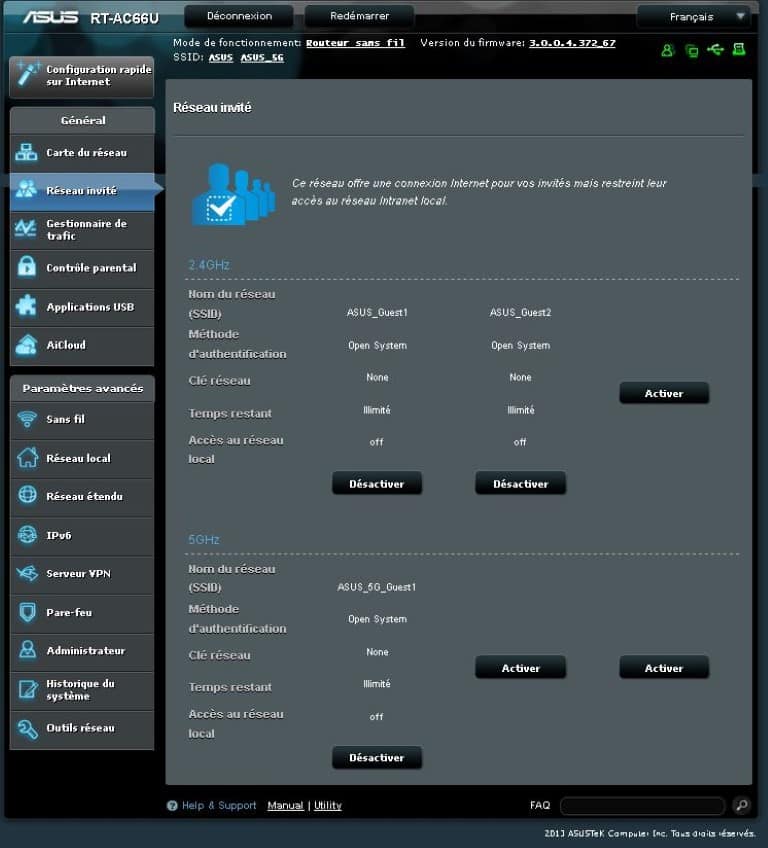Click the Serveur VPN icon

tap(27, 573)
